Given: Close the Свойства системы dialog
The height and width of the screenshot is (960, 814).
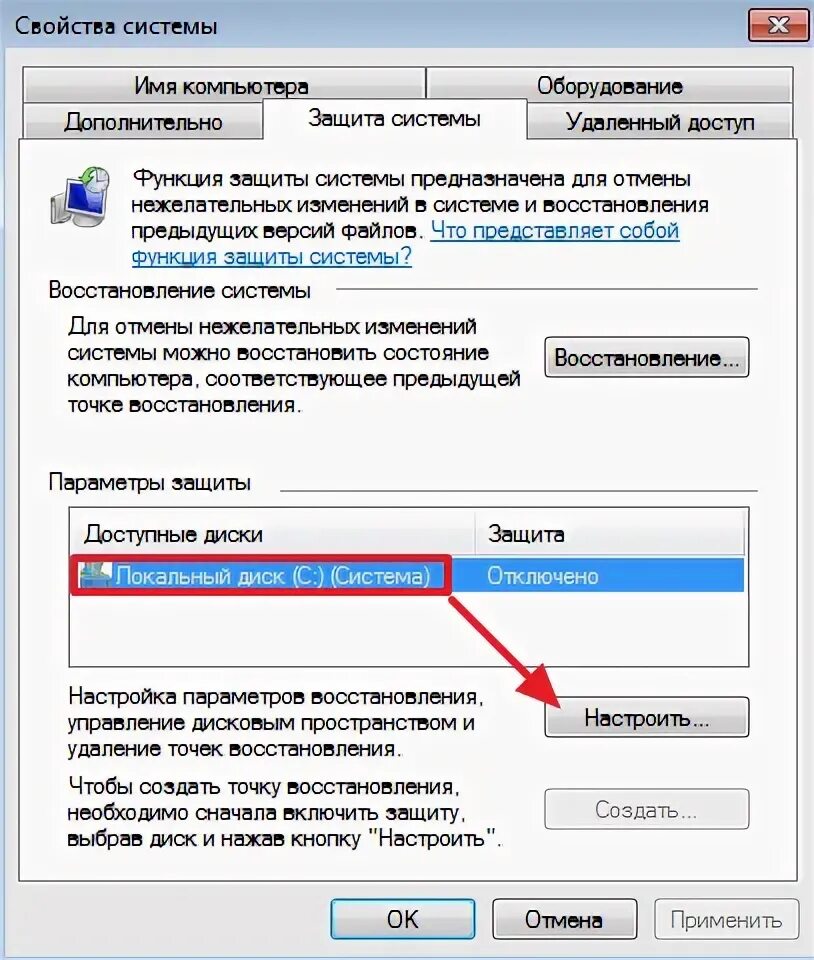Looking at the screenshot, I should [778, 26].
